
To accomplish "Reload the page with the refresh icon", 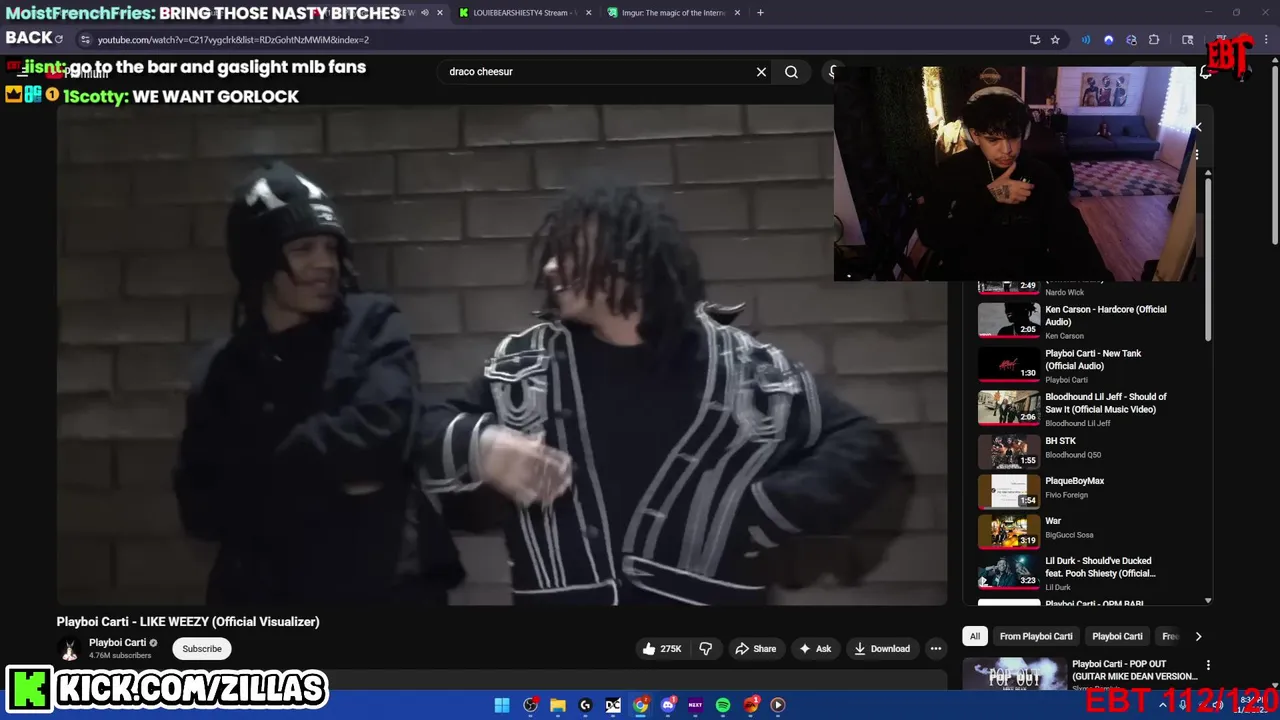I will [x=59, y=39].
